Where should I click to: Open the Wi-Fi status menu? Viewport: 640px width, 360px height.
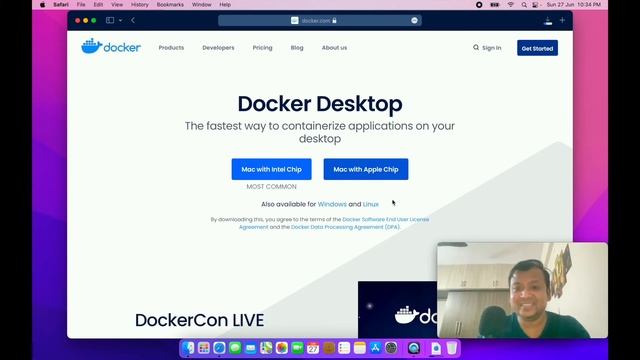[511, 4]
